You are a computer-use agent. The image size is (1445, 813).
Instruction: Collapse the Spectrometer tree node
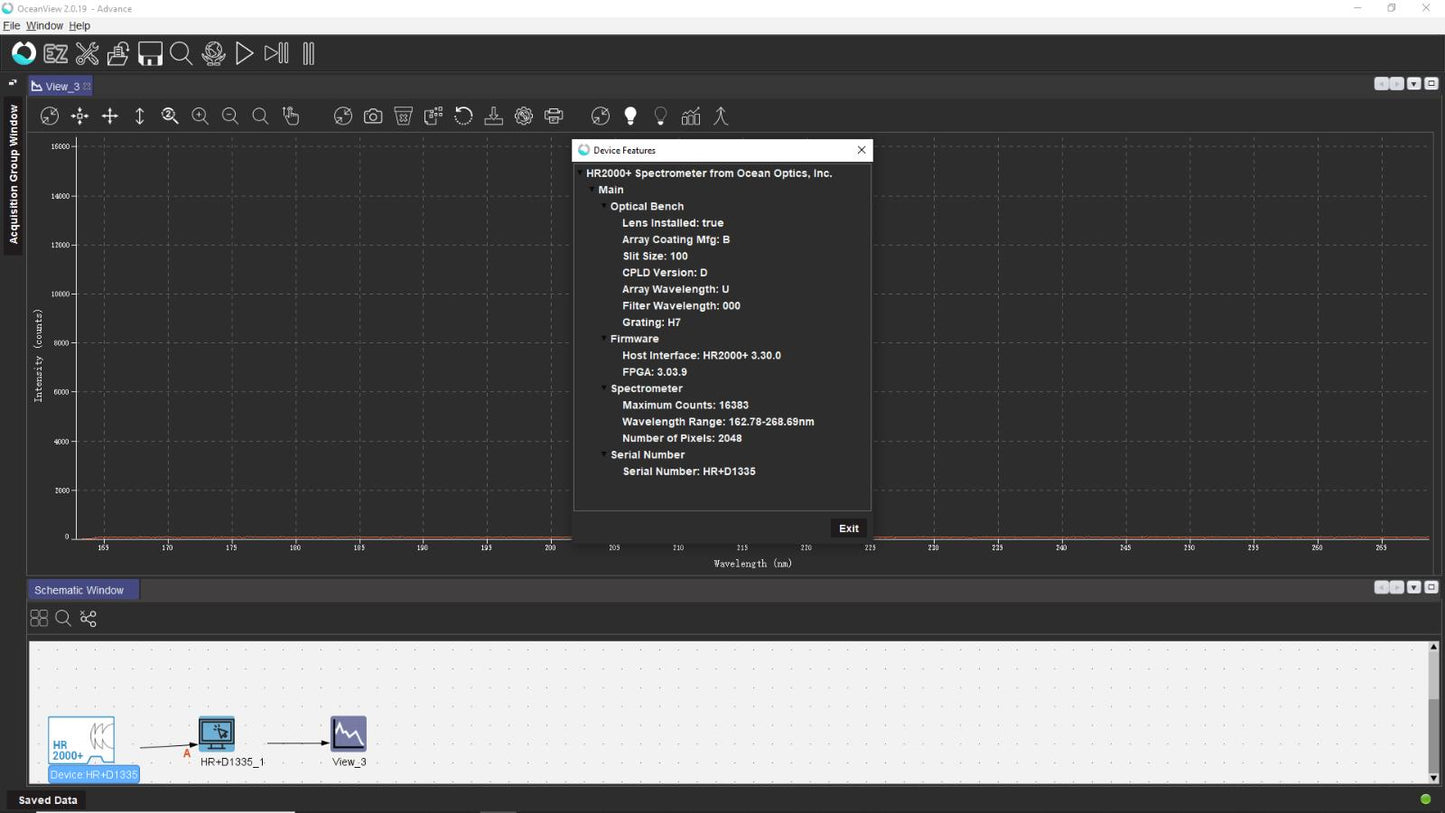pyautogui.click(x=603, y=389)
